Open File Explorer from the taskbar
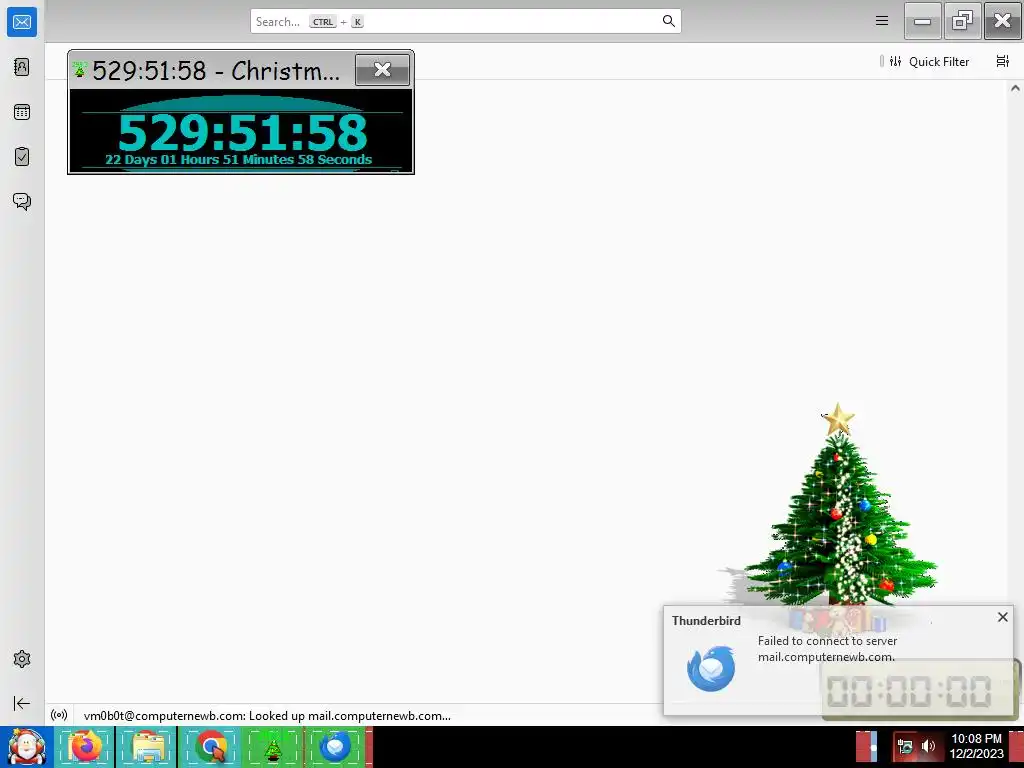Image resolution: width=1024 pixels, height=768 pixels. click(x=148, y=746)
